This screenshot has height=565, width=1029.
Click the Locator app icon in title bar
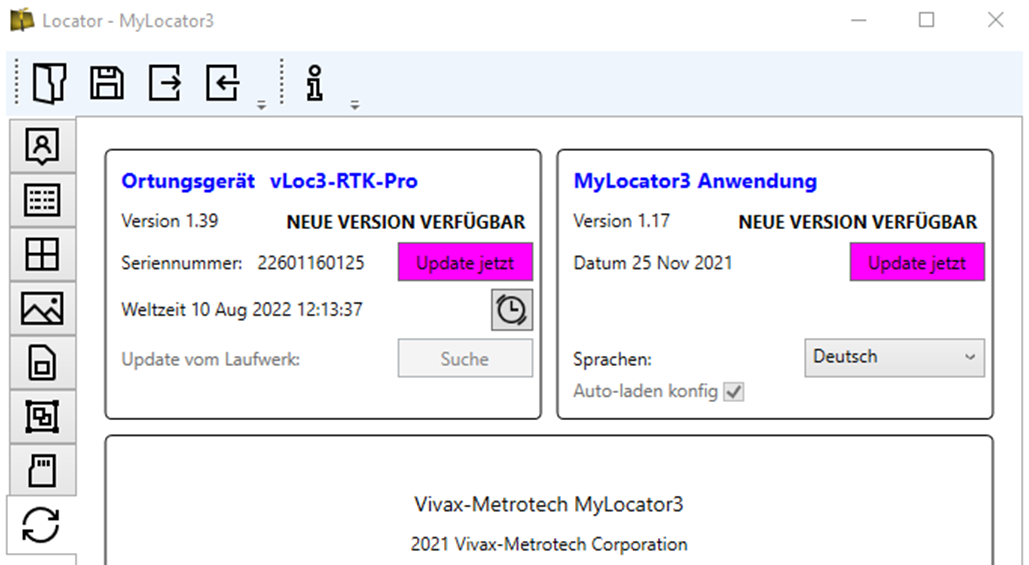[22, 20]
